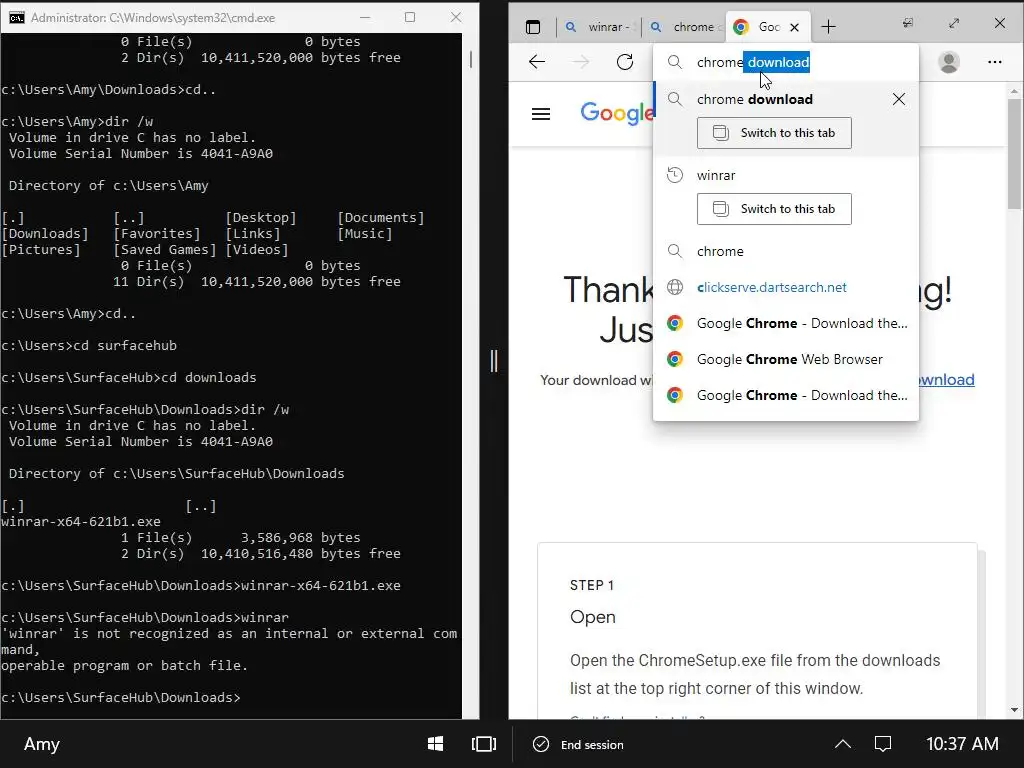Click the partially visible download link
This screenshot has width=1024, height=768.
[x=947, y=379]
